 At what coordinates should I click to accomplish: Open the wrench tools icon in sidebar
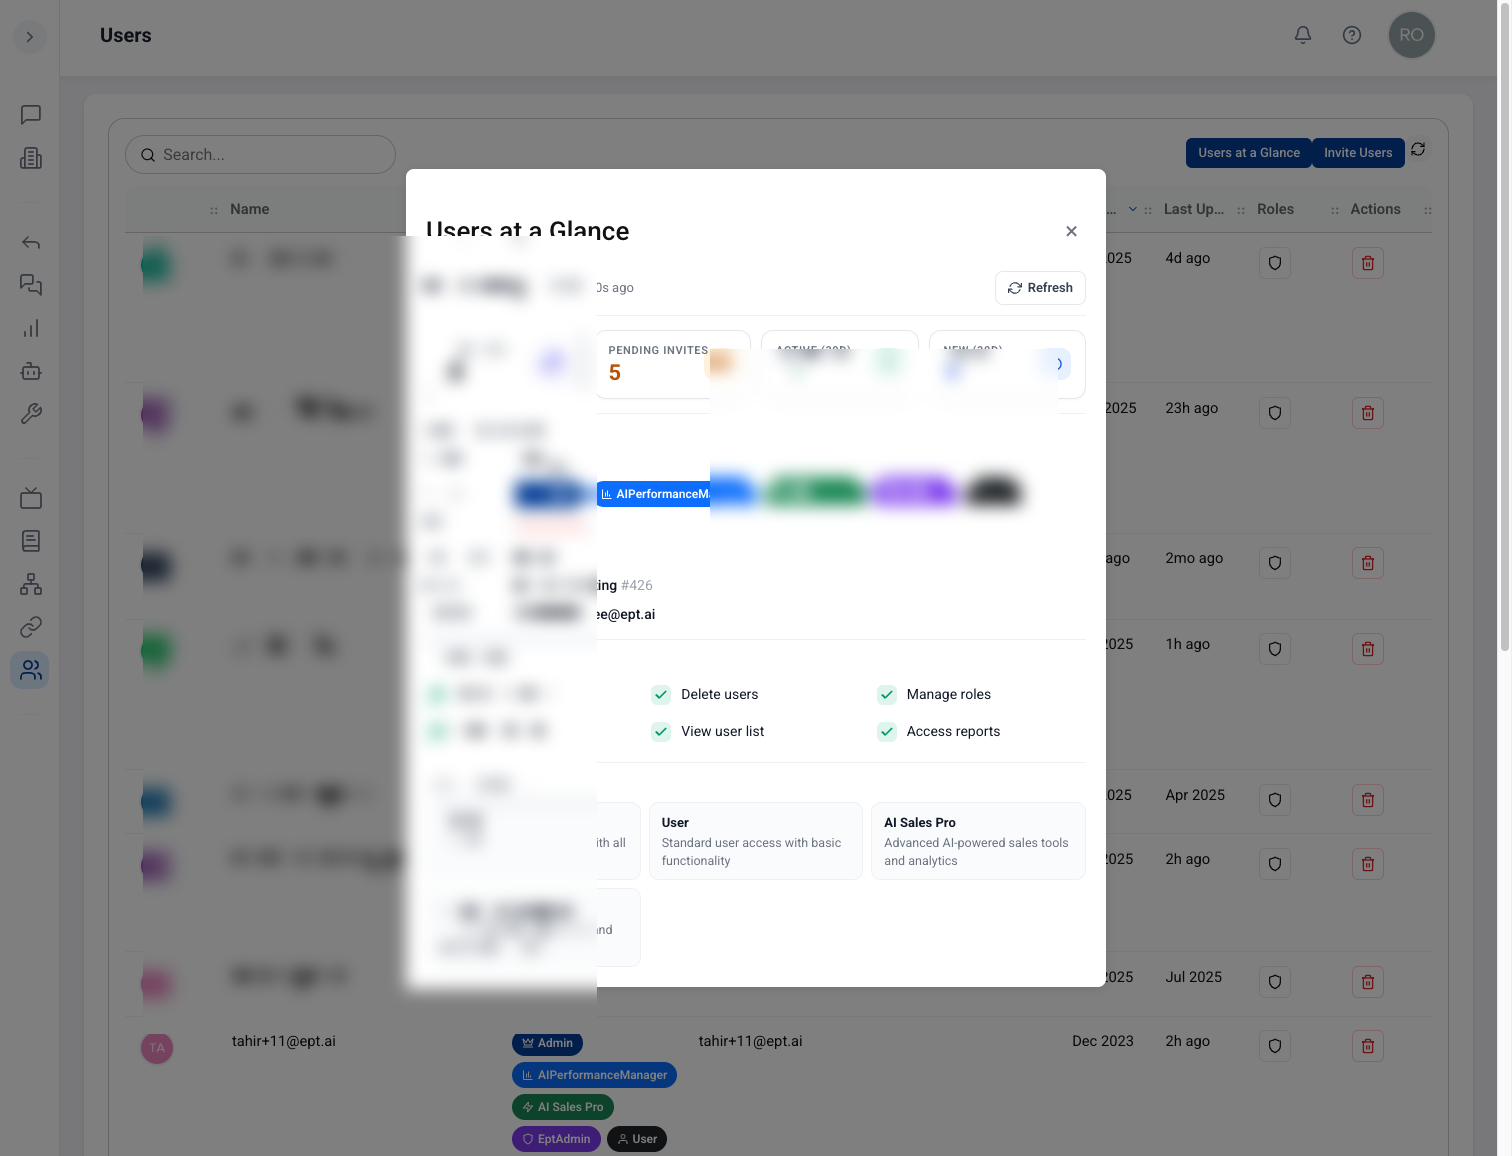tap(31, 414)
